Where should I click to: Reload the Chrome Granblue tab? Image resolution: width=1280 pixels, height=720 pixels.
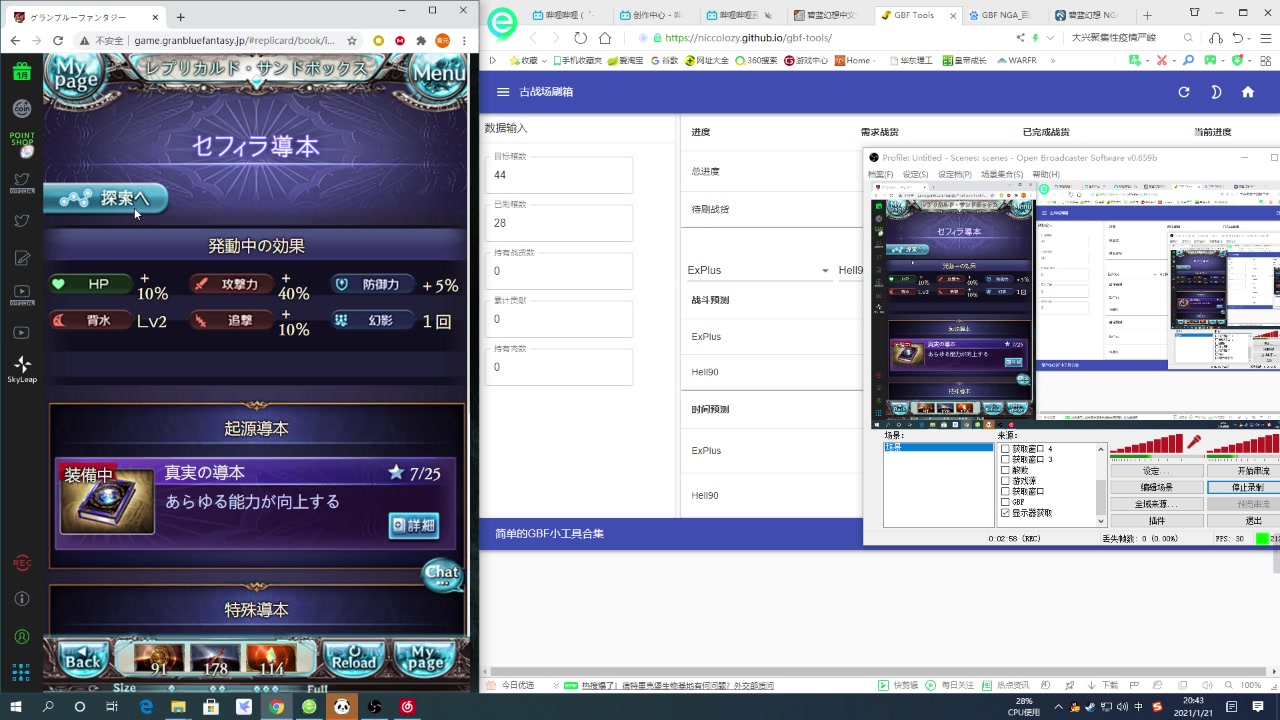pos(58,40)
